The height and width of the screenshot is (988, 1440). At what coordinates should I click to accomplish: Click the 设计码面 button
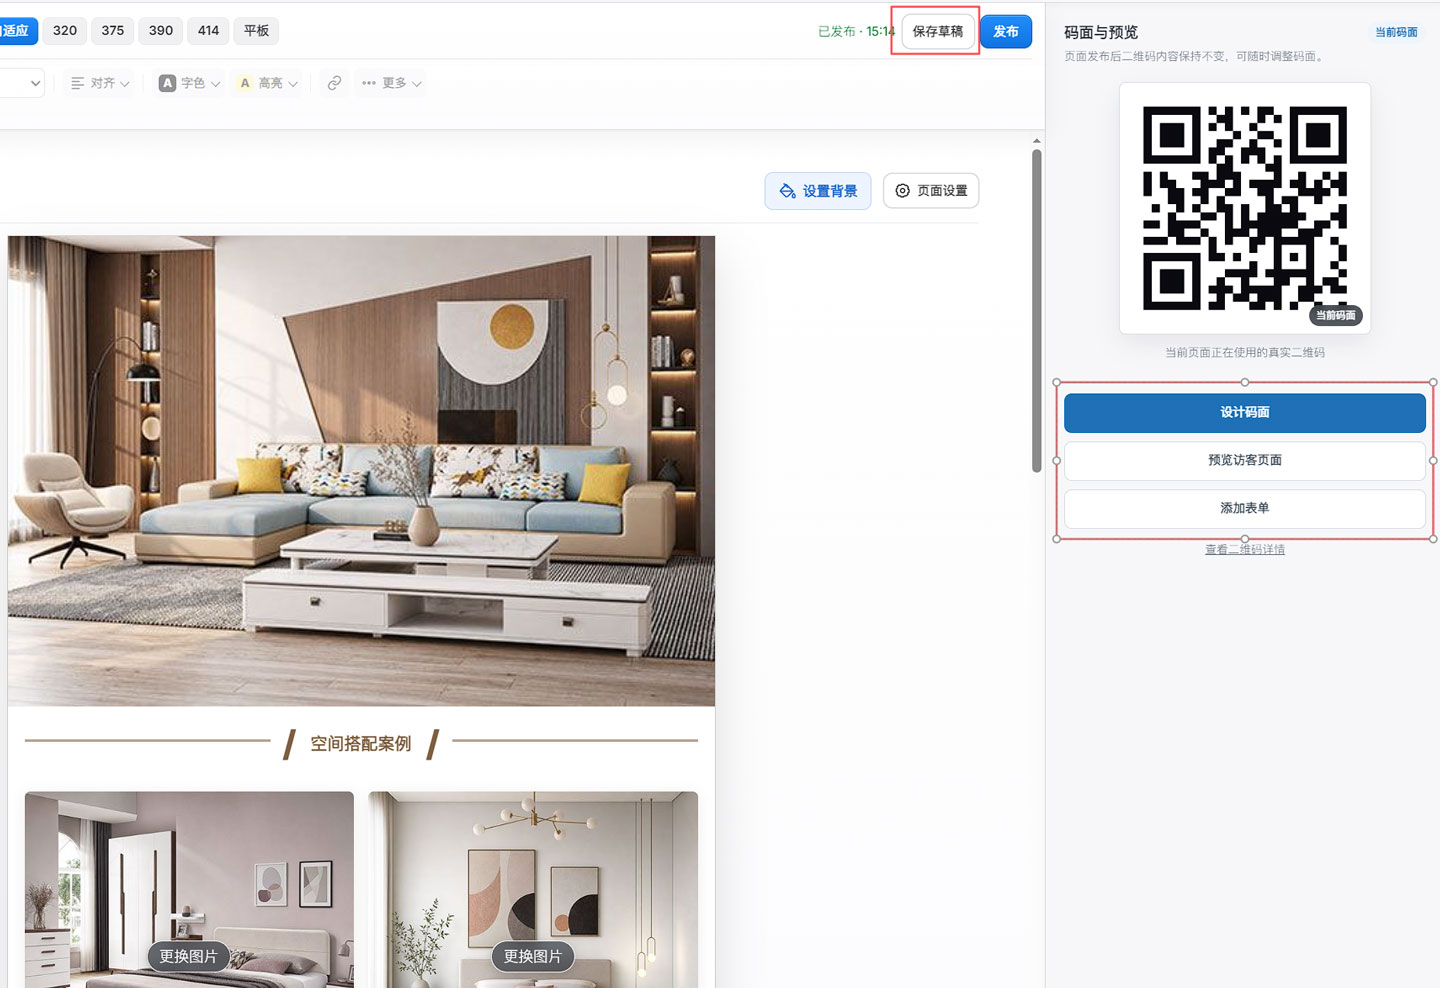1245,412
